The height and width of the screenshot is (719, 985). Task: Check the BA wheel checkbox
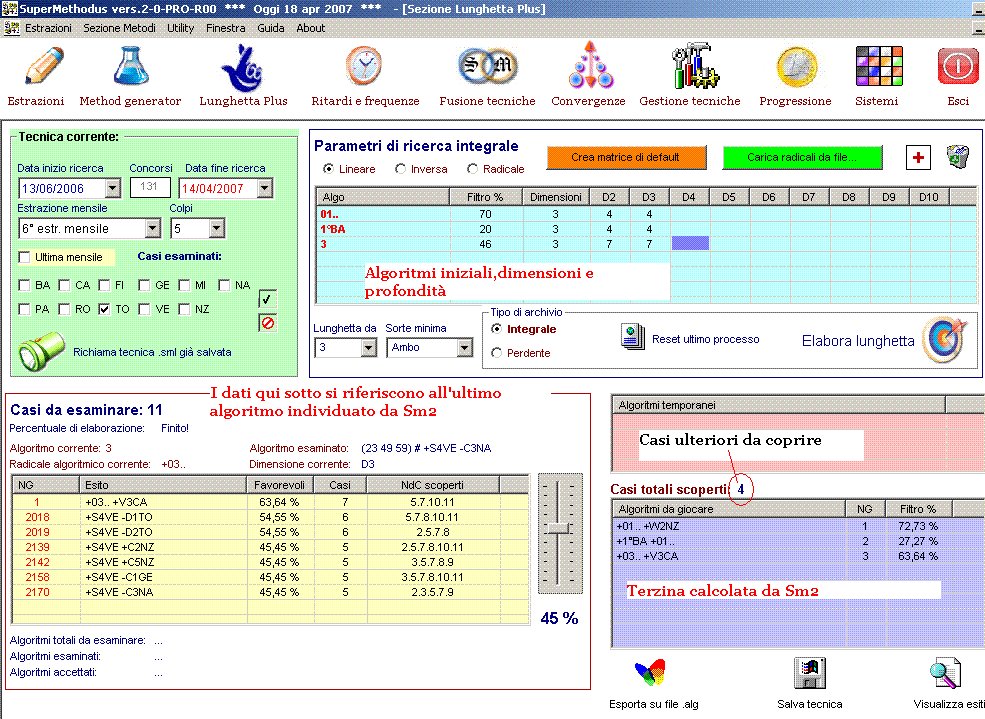pos(24,286)
